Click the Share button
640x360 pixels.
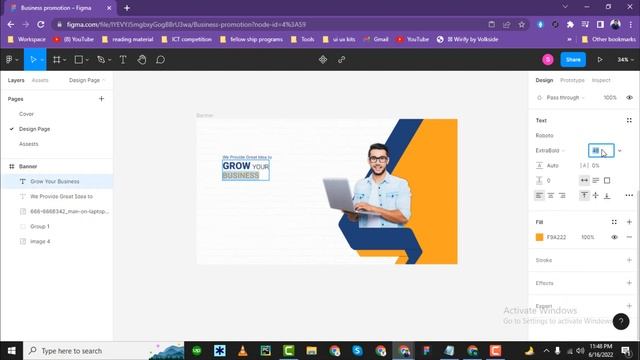point(573,60)
